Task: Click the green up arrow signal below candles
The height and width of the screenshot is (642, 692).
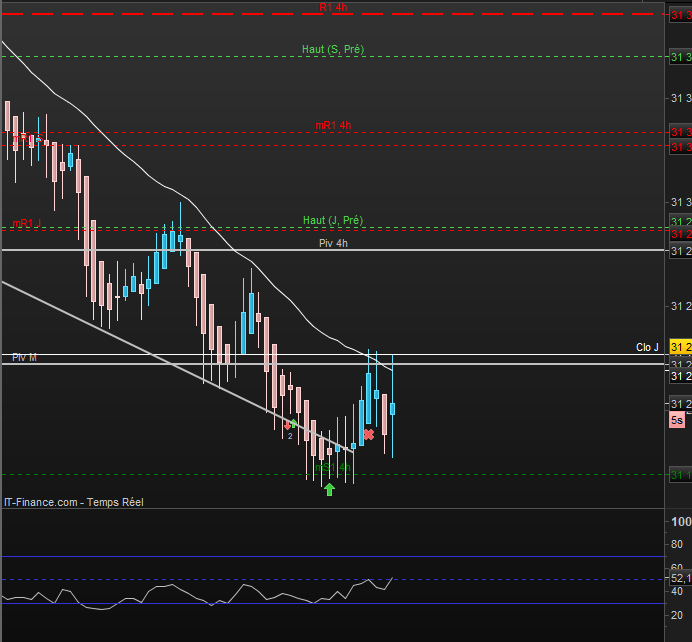Action: [x=329, y=489]
